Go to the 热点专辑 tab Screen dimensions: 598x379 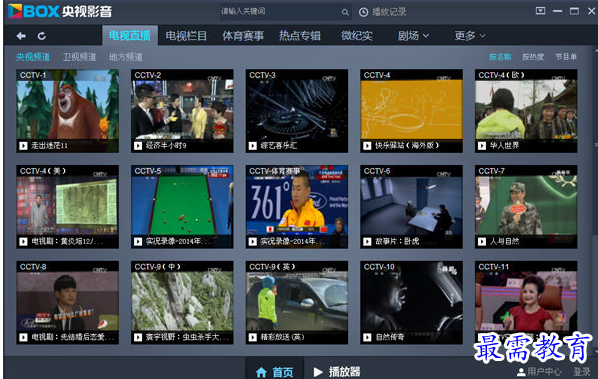click(300, 35)
